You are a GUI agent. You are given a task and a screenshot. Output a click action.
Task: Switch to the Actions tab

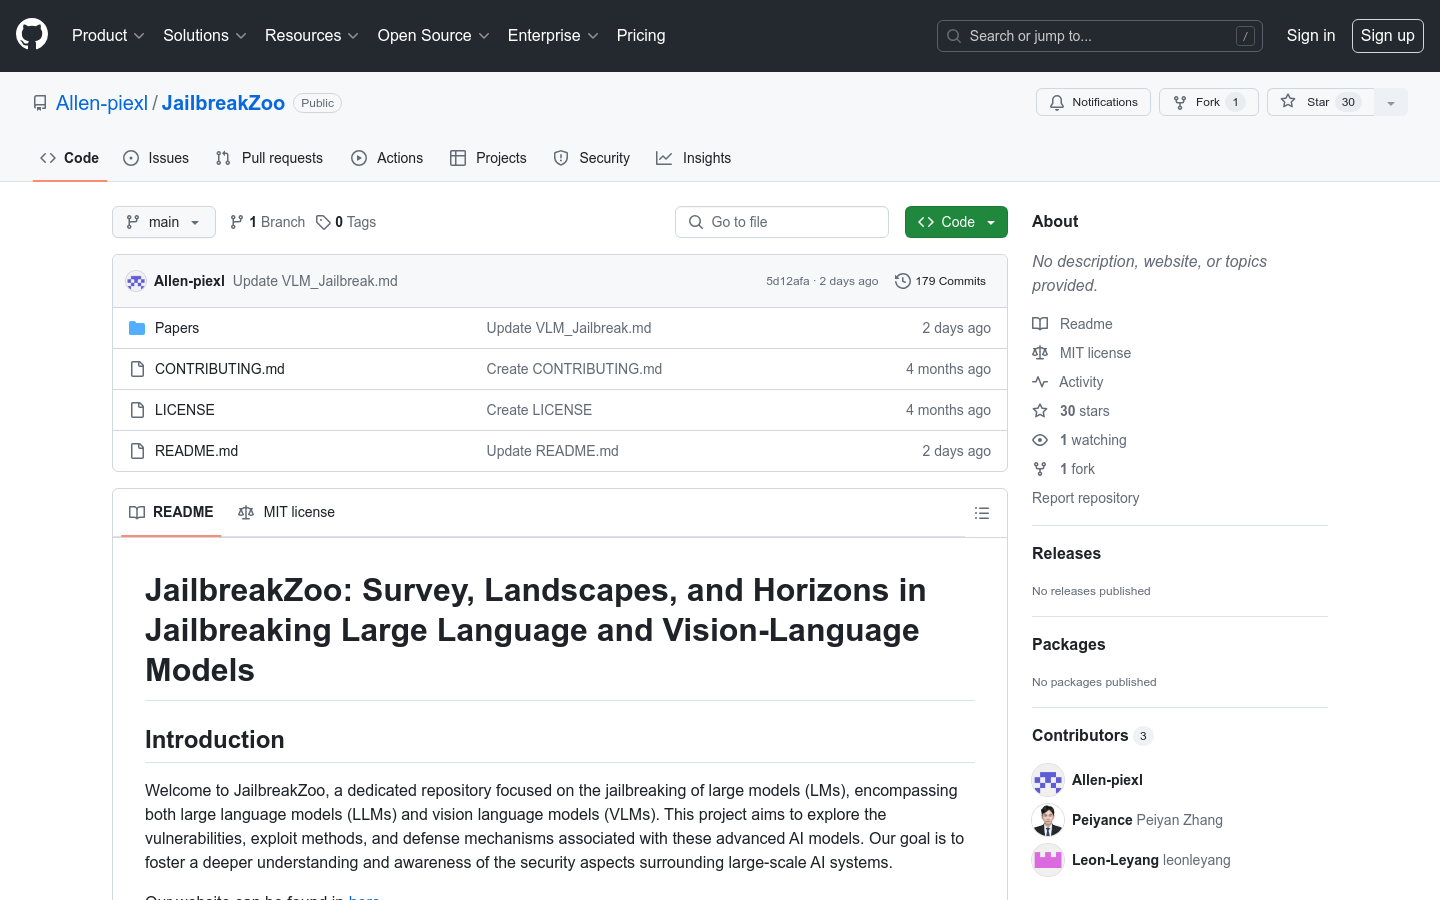[x=387, y=158]
